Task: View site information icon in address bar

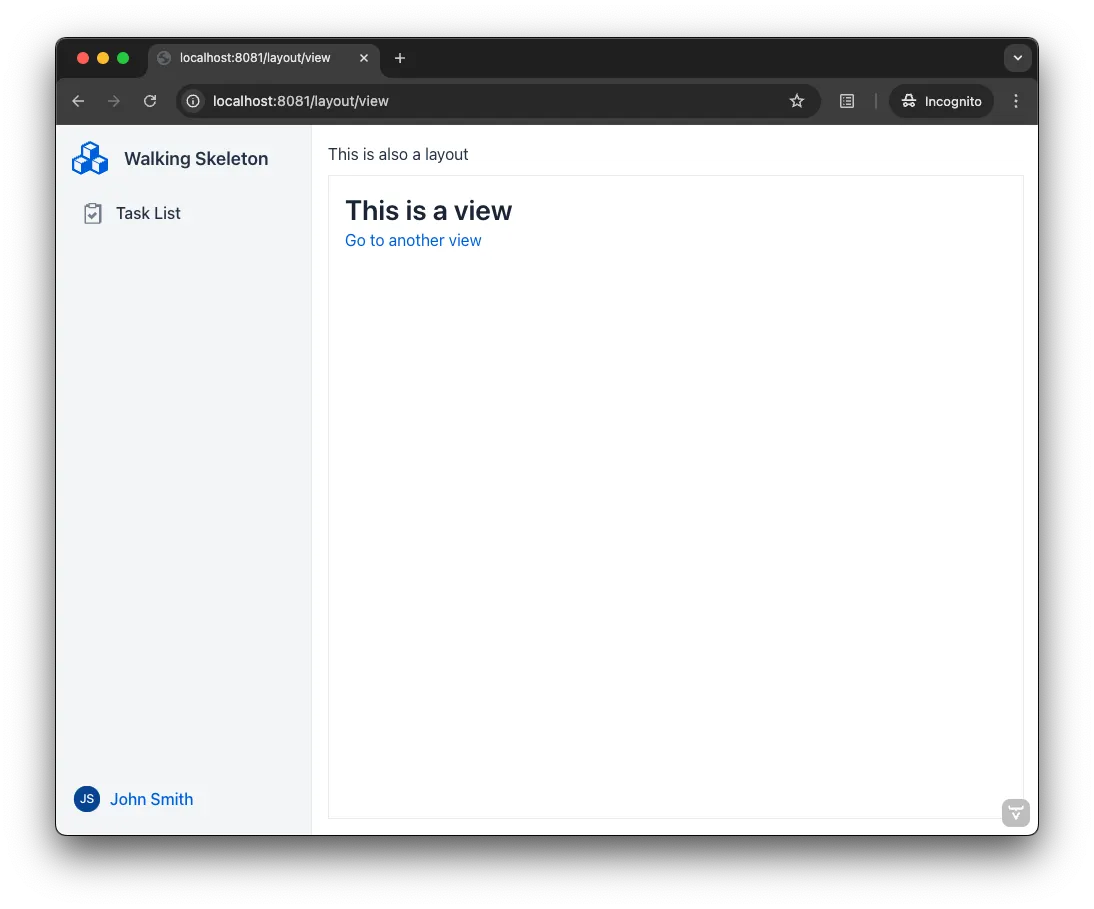Action: pyautogui.click(x=194, y=101)
